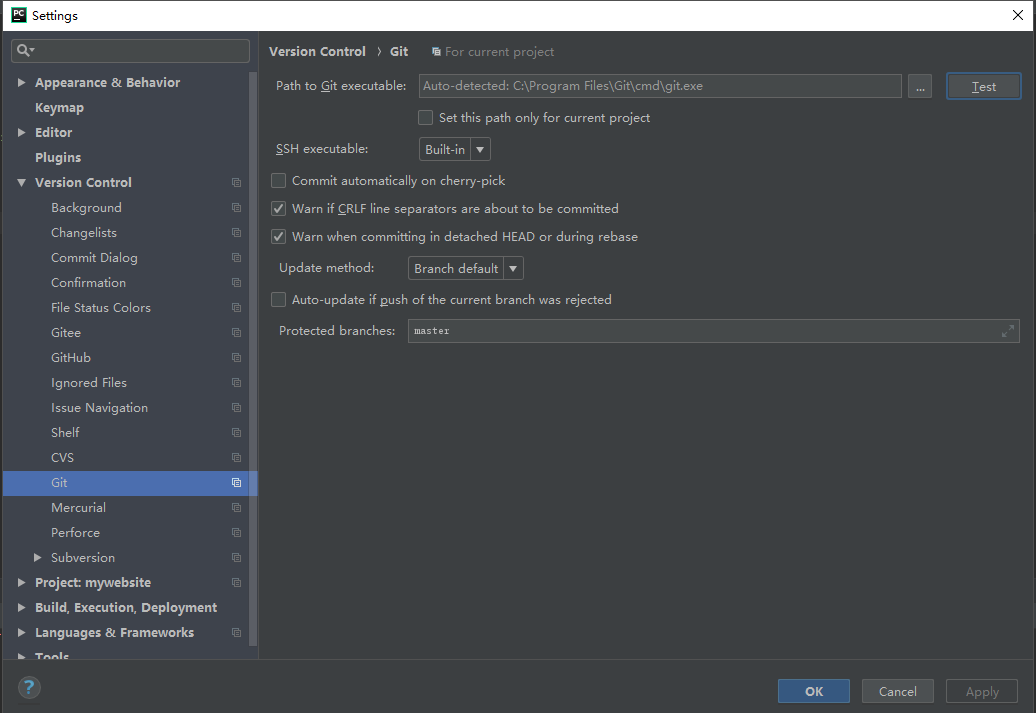Viewport: 1036px width, 713px height.
Task: Enable Auto-update if push was rejected
Action: [279, 300]
